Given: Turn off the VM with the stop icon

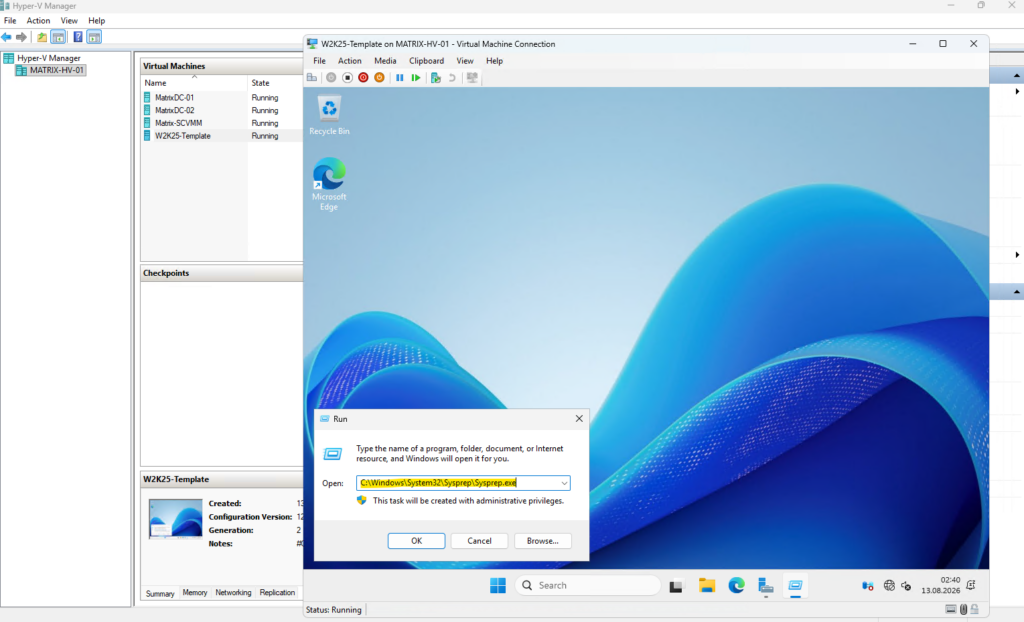Looking at the screenshot, I should pyautogui.click(x=347, y=78).
